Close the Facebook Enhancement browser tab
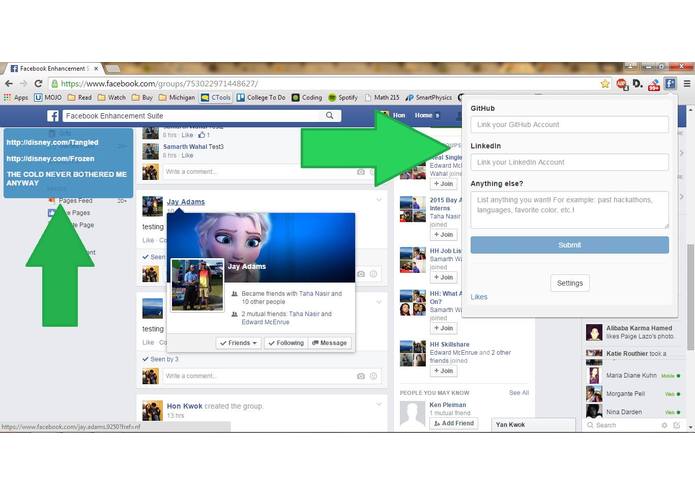695x494 pixels. (96, 69)
